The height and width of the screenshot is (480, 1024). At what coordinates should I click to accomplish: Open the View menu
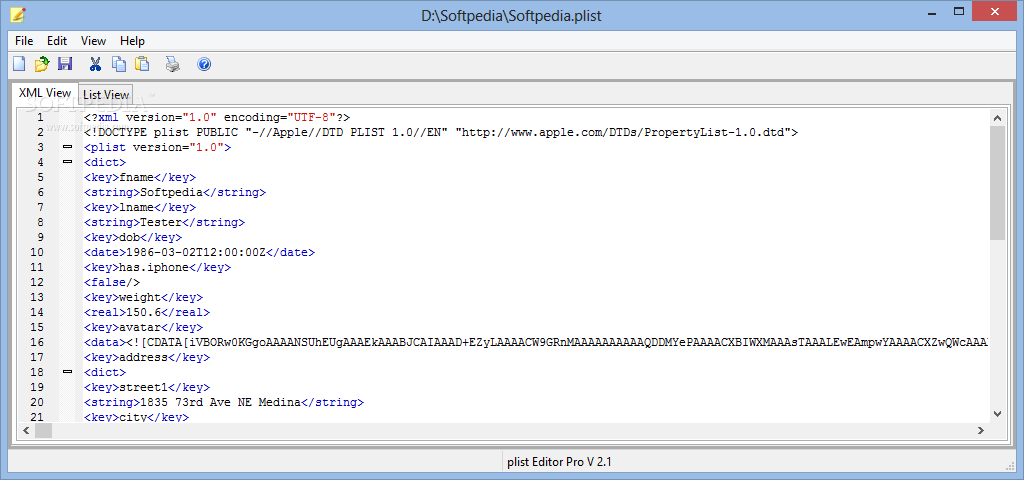point(93,40)
